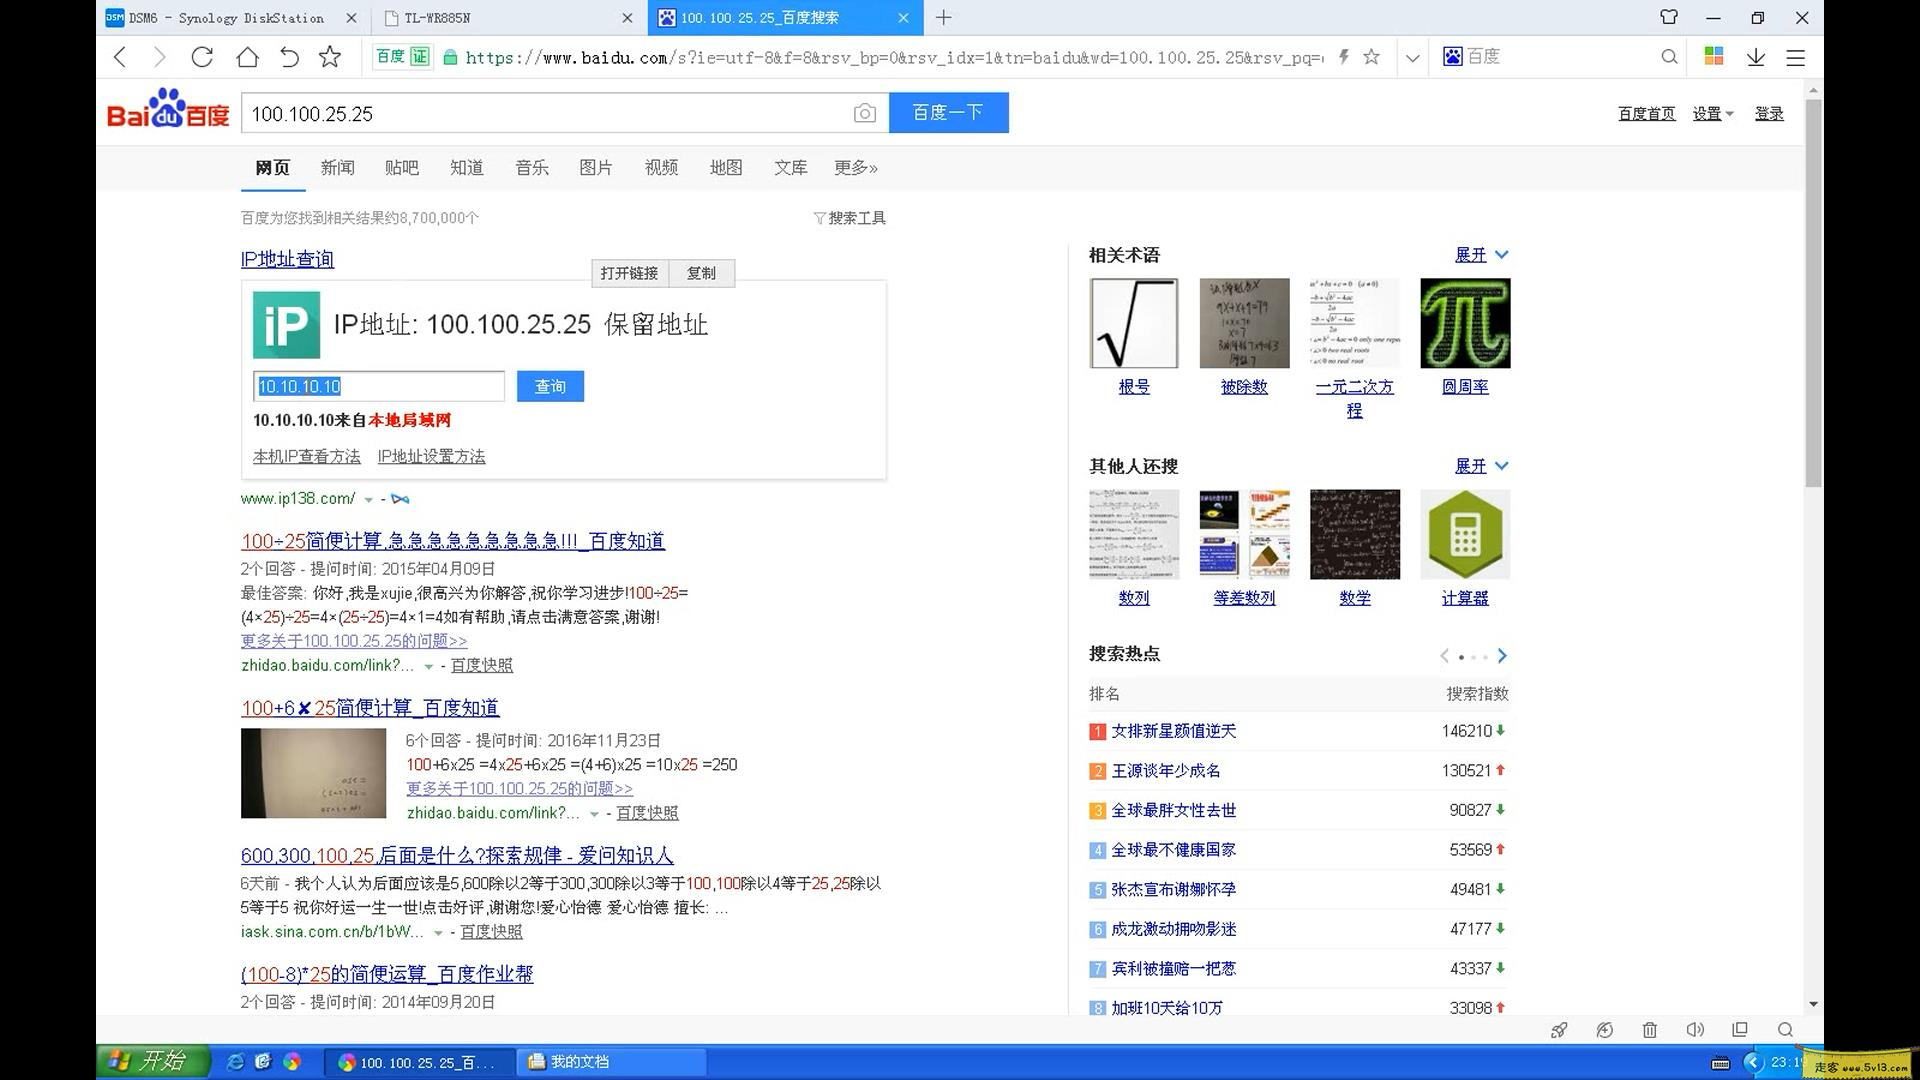The image size is (1920, 1080).
Task: Click the download manager arrow icon
Action: (x=1755, y=57)
